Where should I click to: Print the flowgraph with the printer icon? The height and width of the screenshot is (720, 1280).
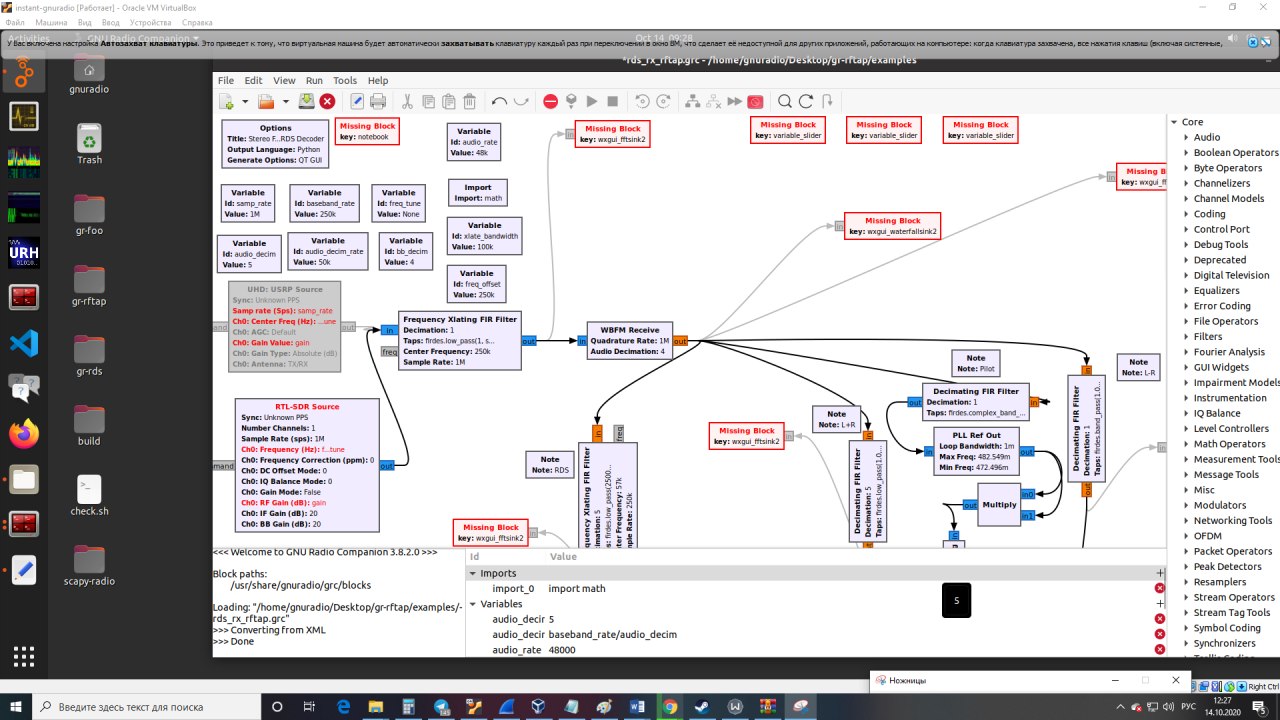click(x=378, y=101)
